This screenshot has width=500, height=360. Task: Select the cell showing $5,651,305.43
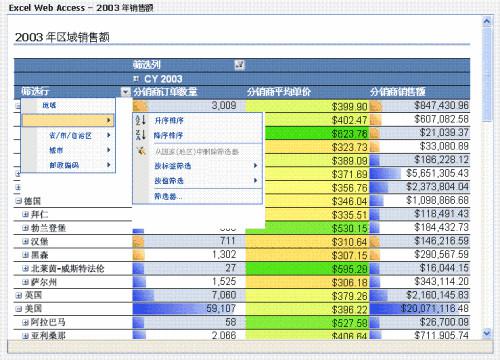coord(419,173)
